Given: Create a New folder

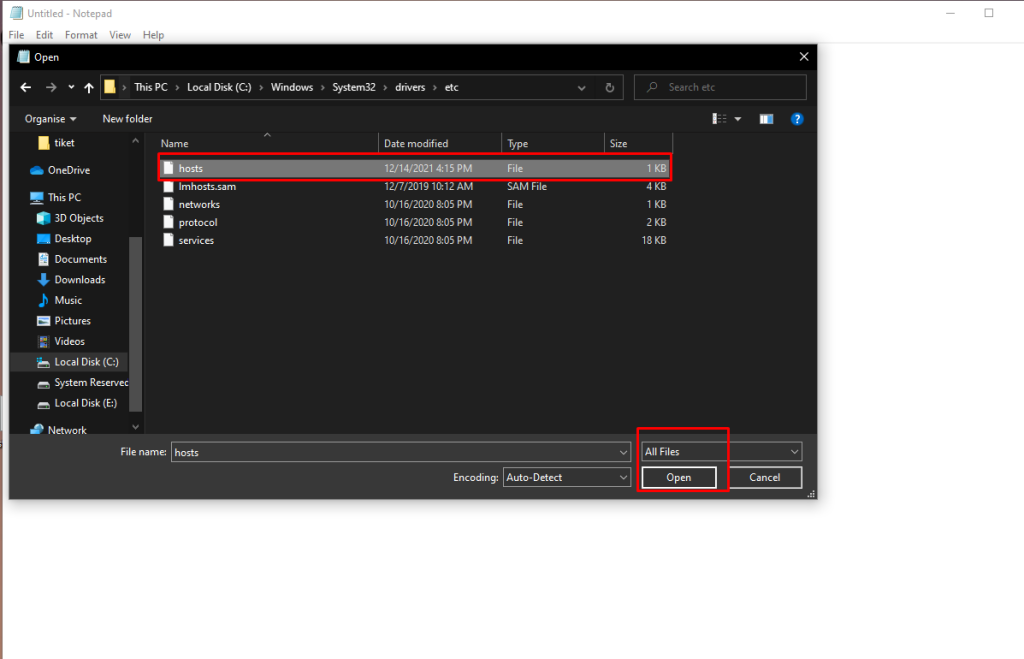Looking at the screenshot, I should (127, 119).
